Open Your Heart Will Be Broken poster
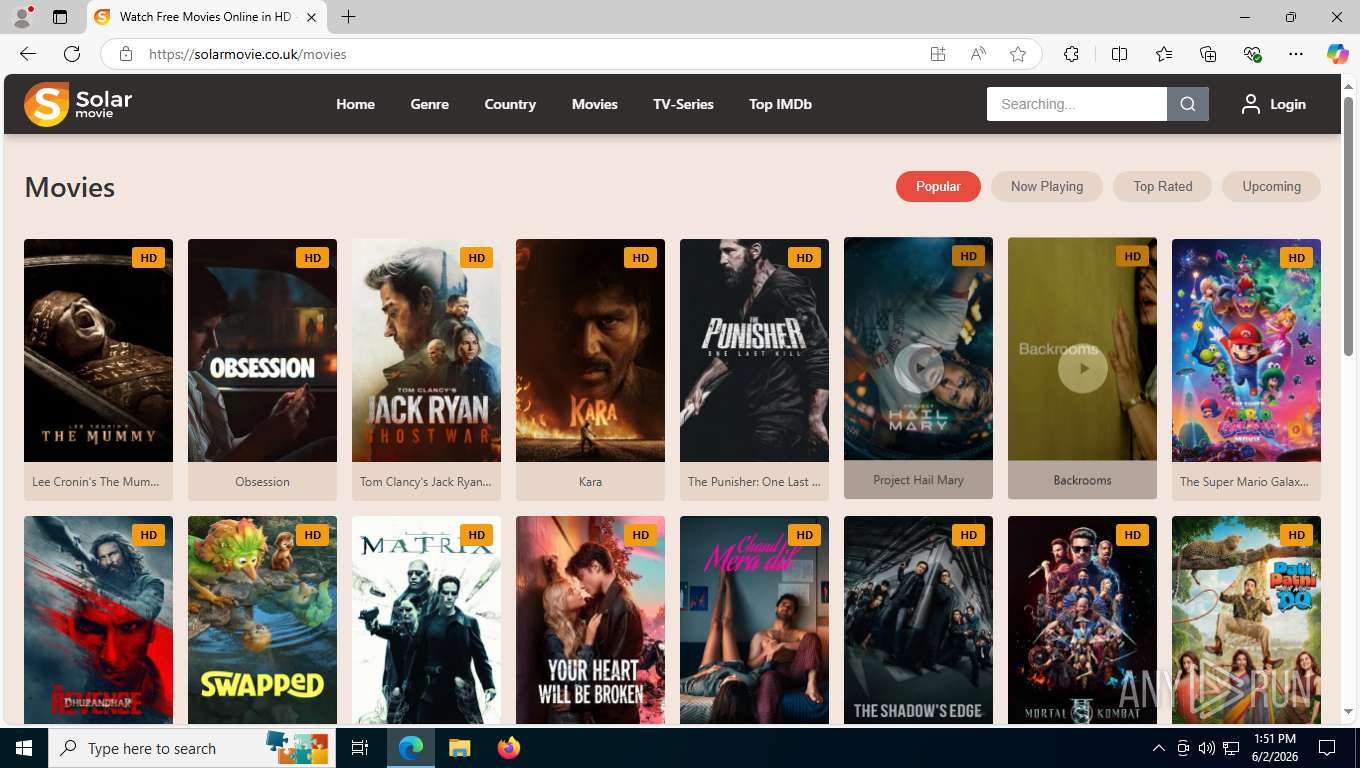 [590, 620]
